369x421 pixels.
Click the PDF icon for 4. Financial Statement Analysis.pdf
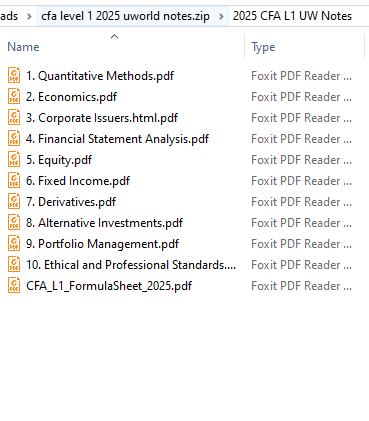[14, 138]
